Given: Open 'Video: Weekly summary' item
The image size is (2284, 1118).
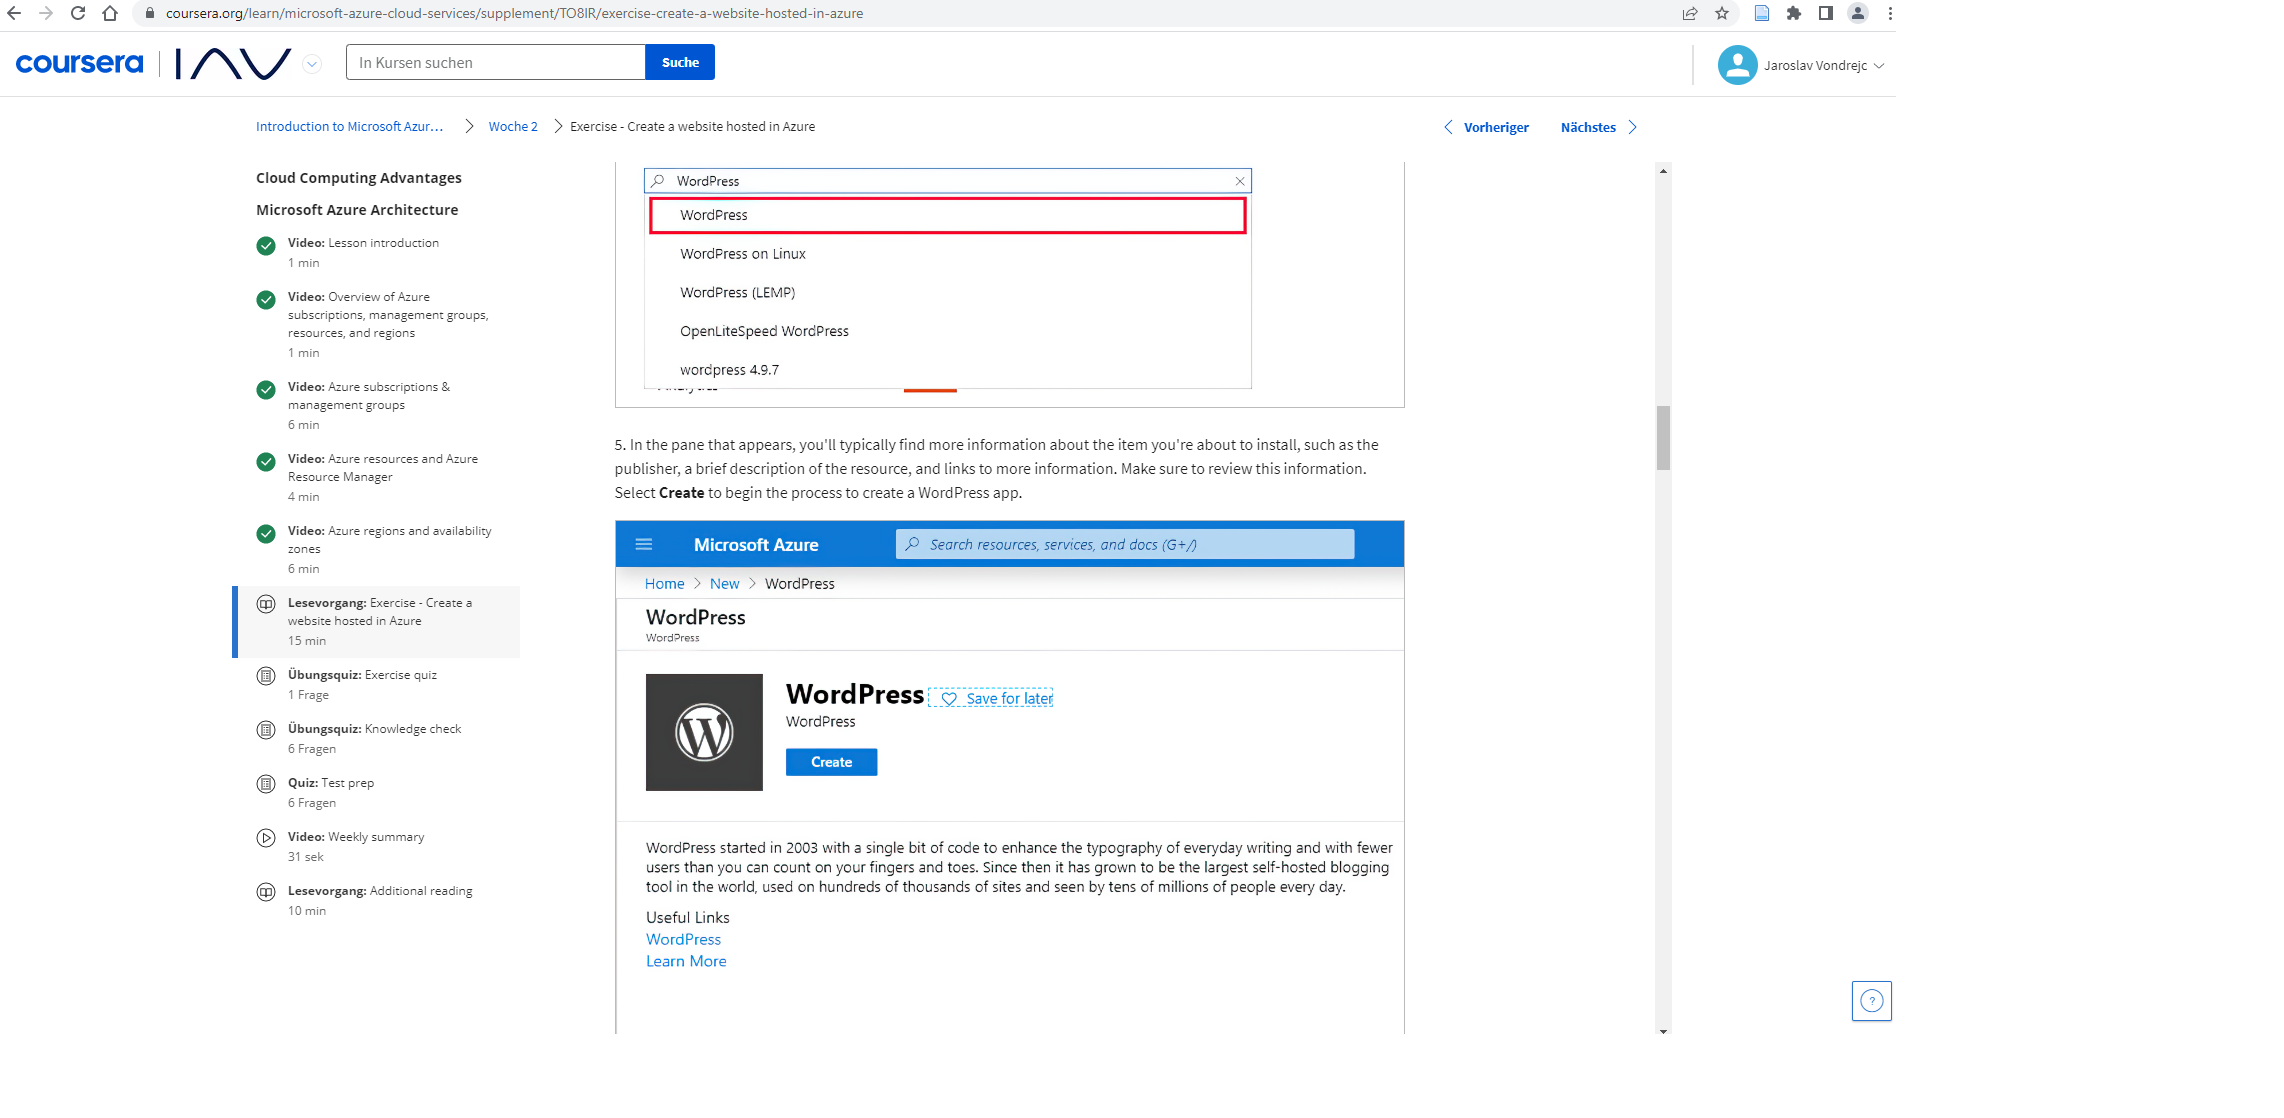Looking at the screenshot, I should point(378,846).
